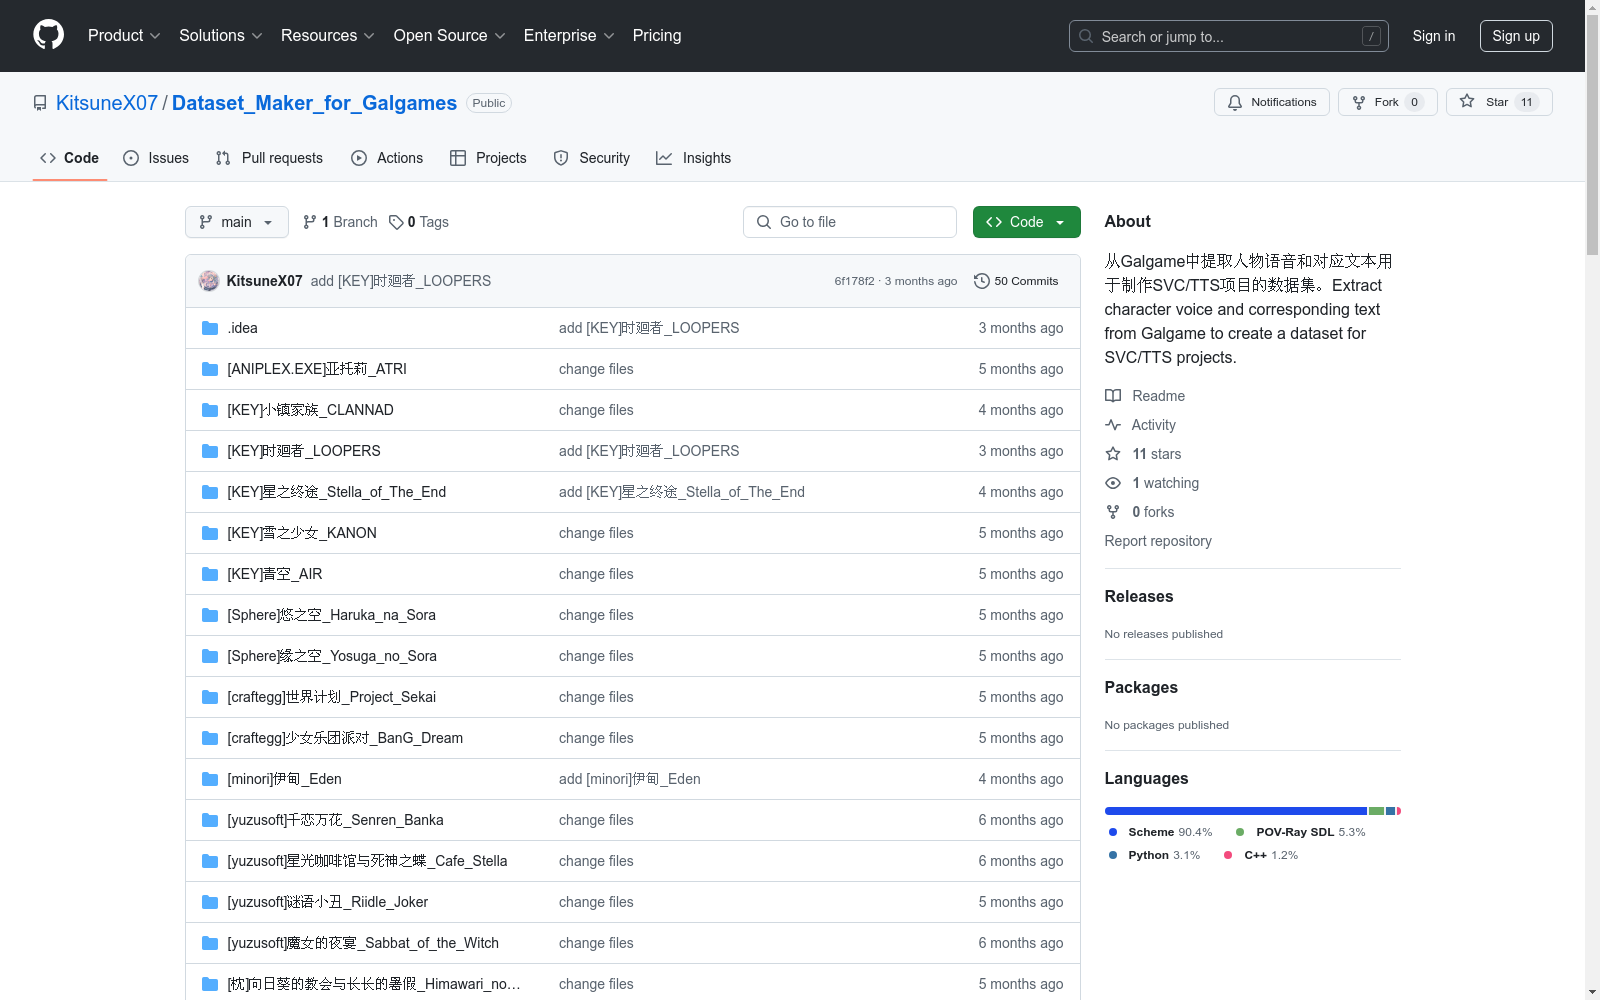Click the fork icon next to 0 forks

point(1113,512)
